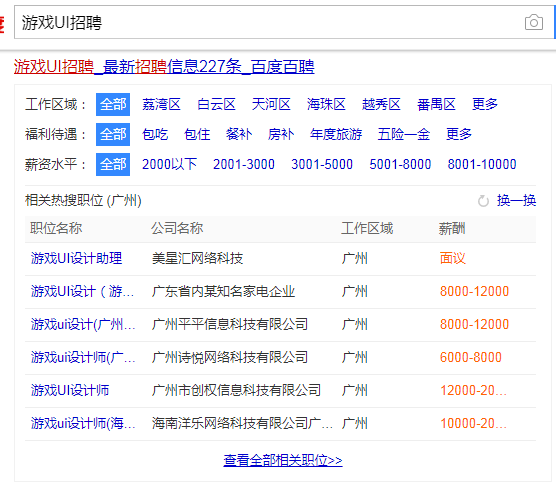The image size is (556, 488).
Task: Open the 游戏UI设计助理 job listing
Action: coord(77,258)
